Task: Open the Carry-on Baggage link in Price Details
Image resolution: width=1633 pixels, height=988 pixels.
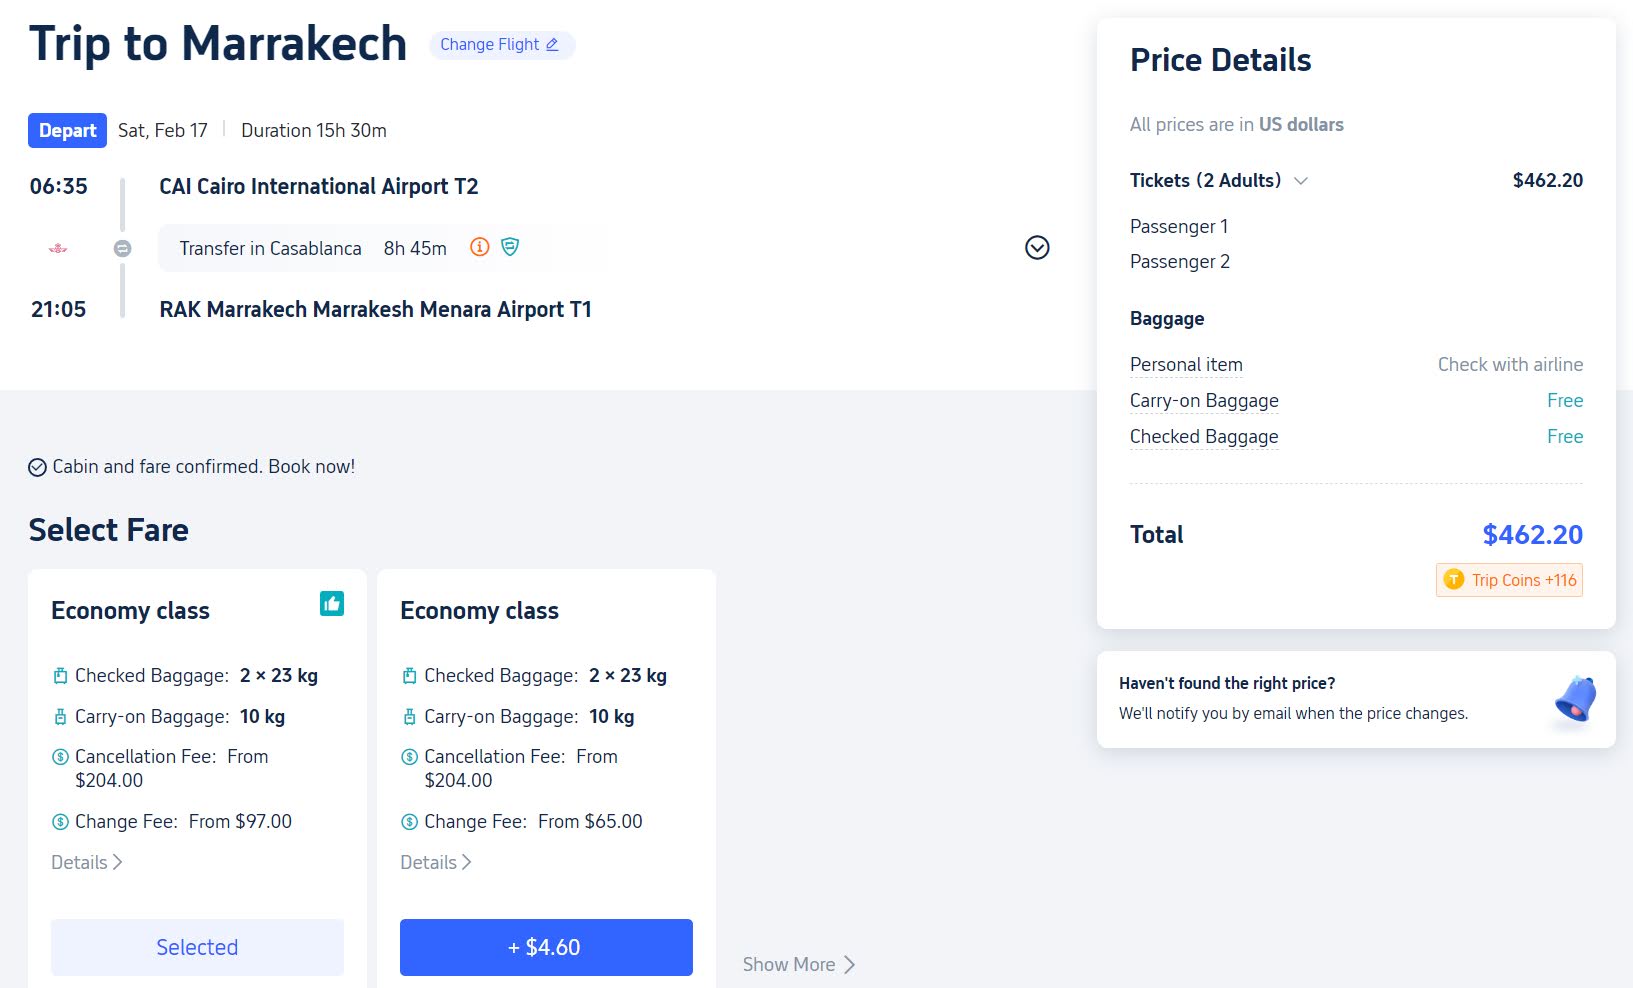Action: point(1203,400)
